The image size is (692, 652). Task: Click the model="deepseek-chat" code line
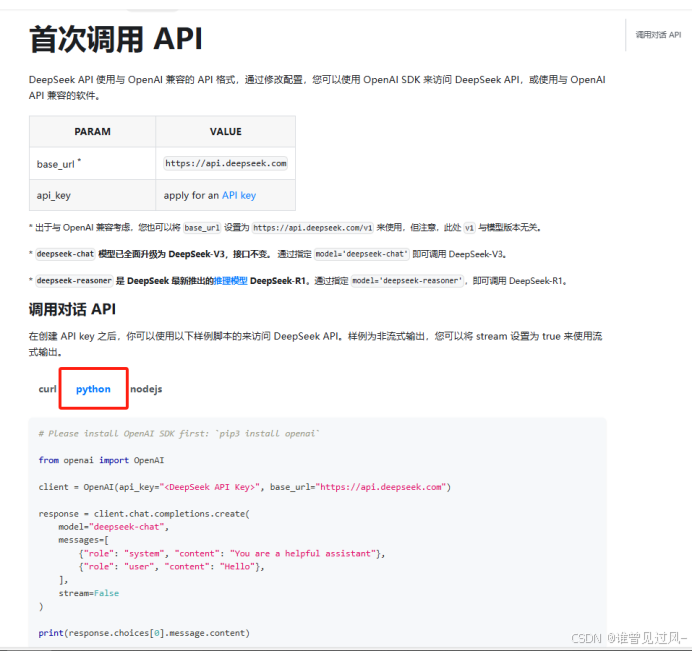(x=113, y=527)
